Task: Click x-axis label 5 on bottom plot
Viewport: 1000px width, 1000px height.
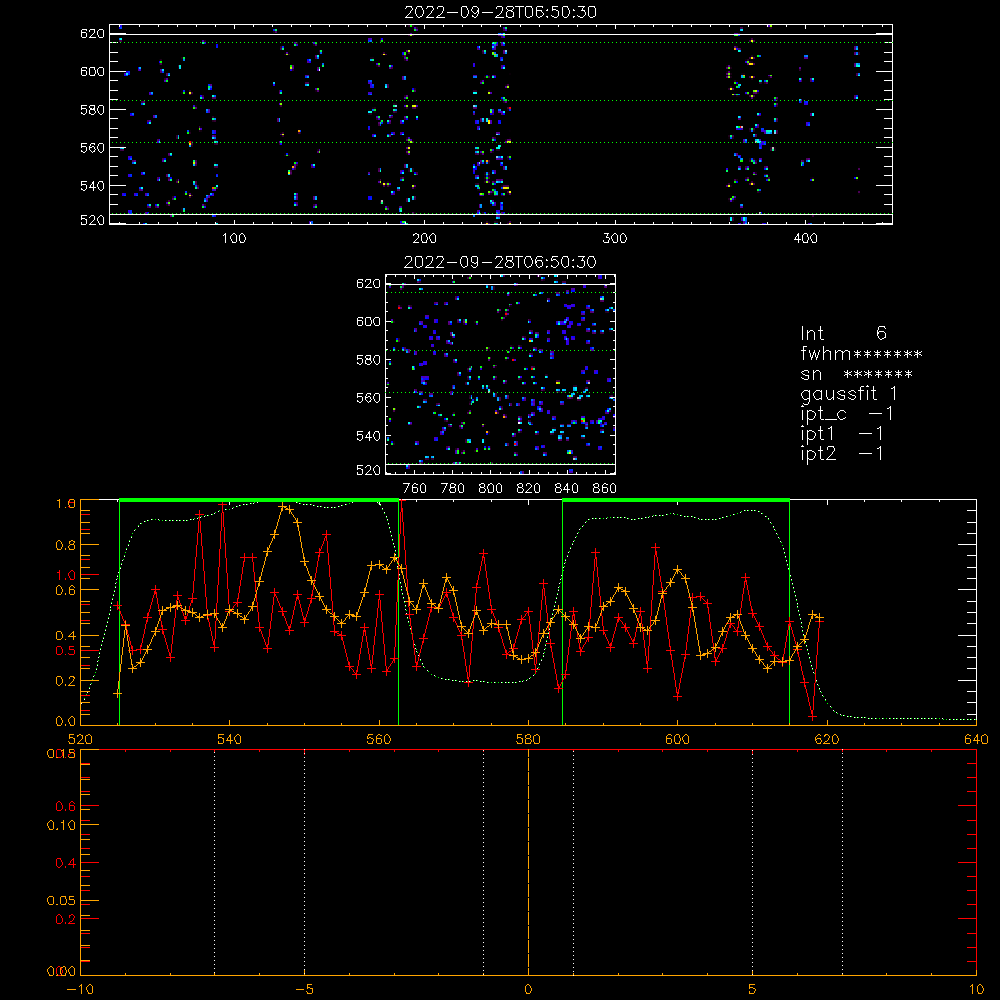Action: [x=753, y=990]
